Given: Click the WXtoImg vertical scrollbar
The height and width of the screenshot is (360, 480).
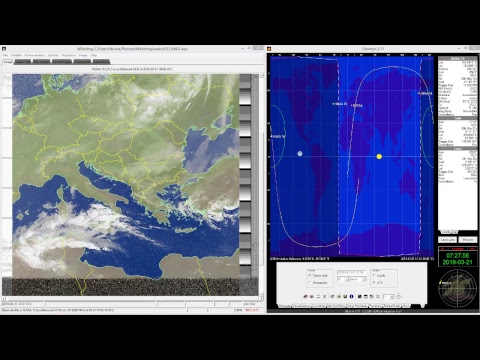Looking at the screenshot, I should click(261, 185).
